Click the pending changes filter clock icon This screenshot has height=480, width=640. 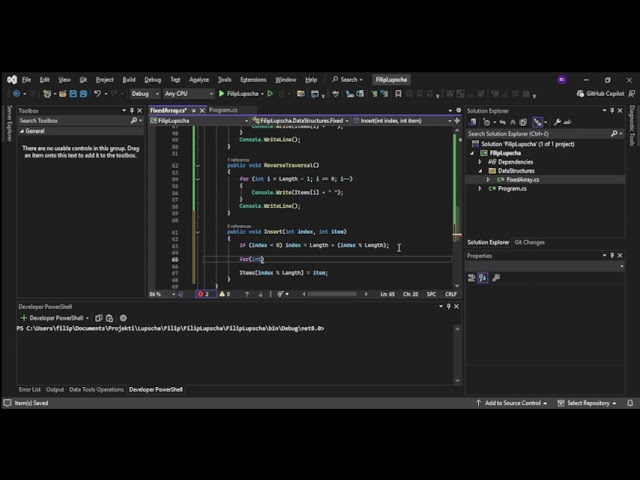click(486, 122)
